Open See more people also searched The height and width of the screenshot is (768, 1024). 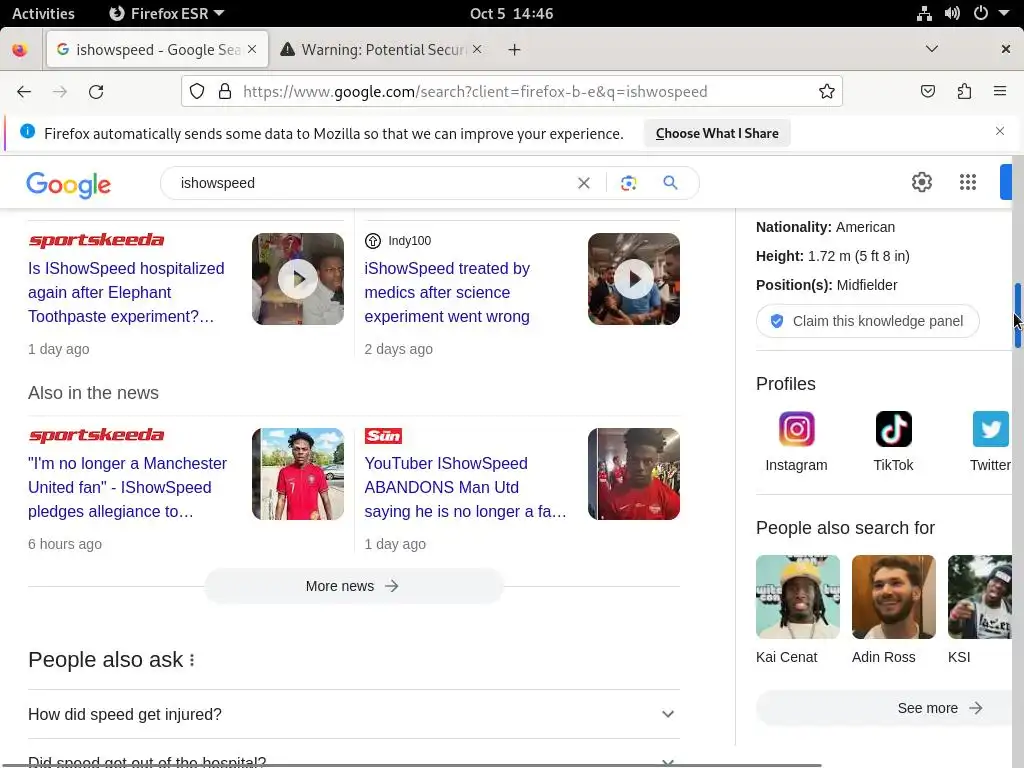(886, 708)
